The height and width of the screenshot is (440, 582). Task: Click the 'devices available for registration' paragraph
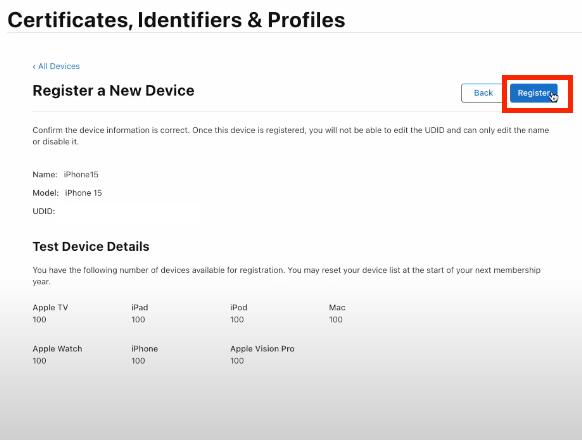286,276
